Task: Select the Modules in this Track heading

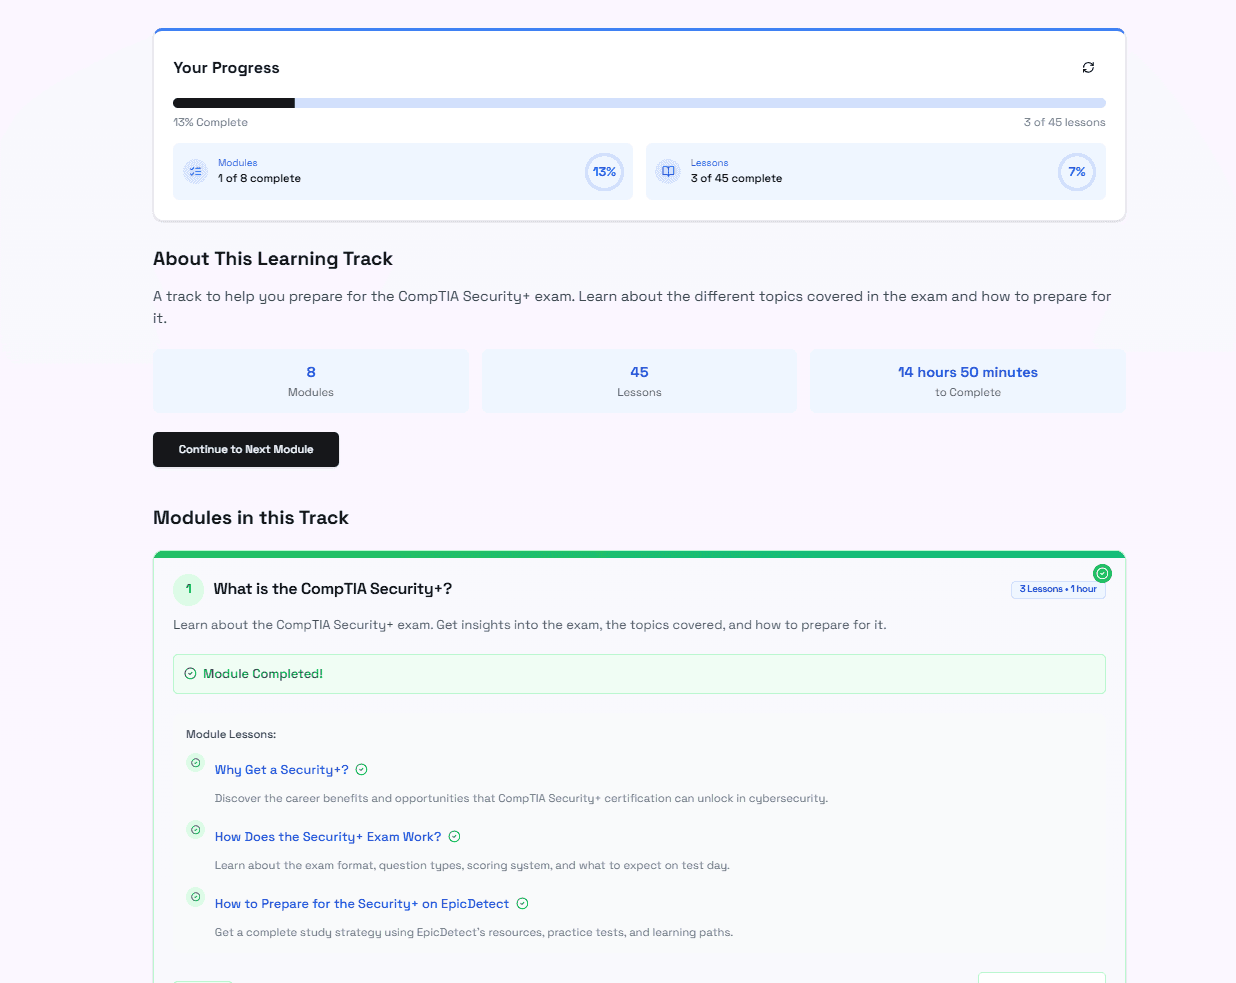Action: (250, 517)
